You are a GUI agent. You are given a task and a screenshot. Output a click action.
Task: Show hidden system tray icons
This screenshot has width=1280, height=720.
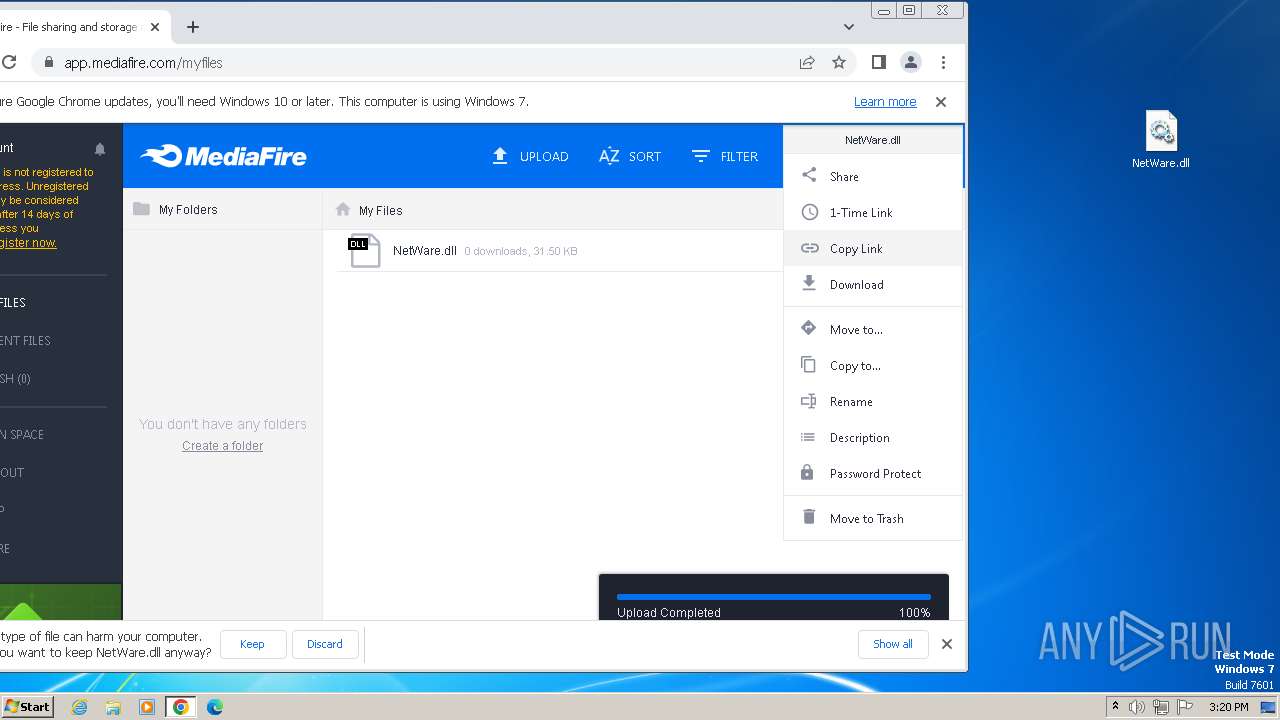coord(1115,707)
